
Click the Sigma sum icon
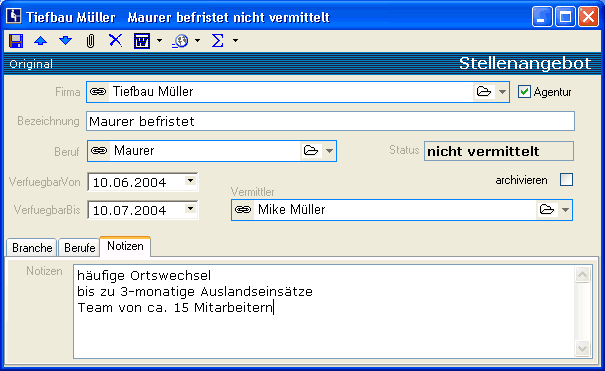(x=218, y=40)
